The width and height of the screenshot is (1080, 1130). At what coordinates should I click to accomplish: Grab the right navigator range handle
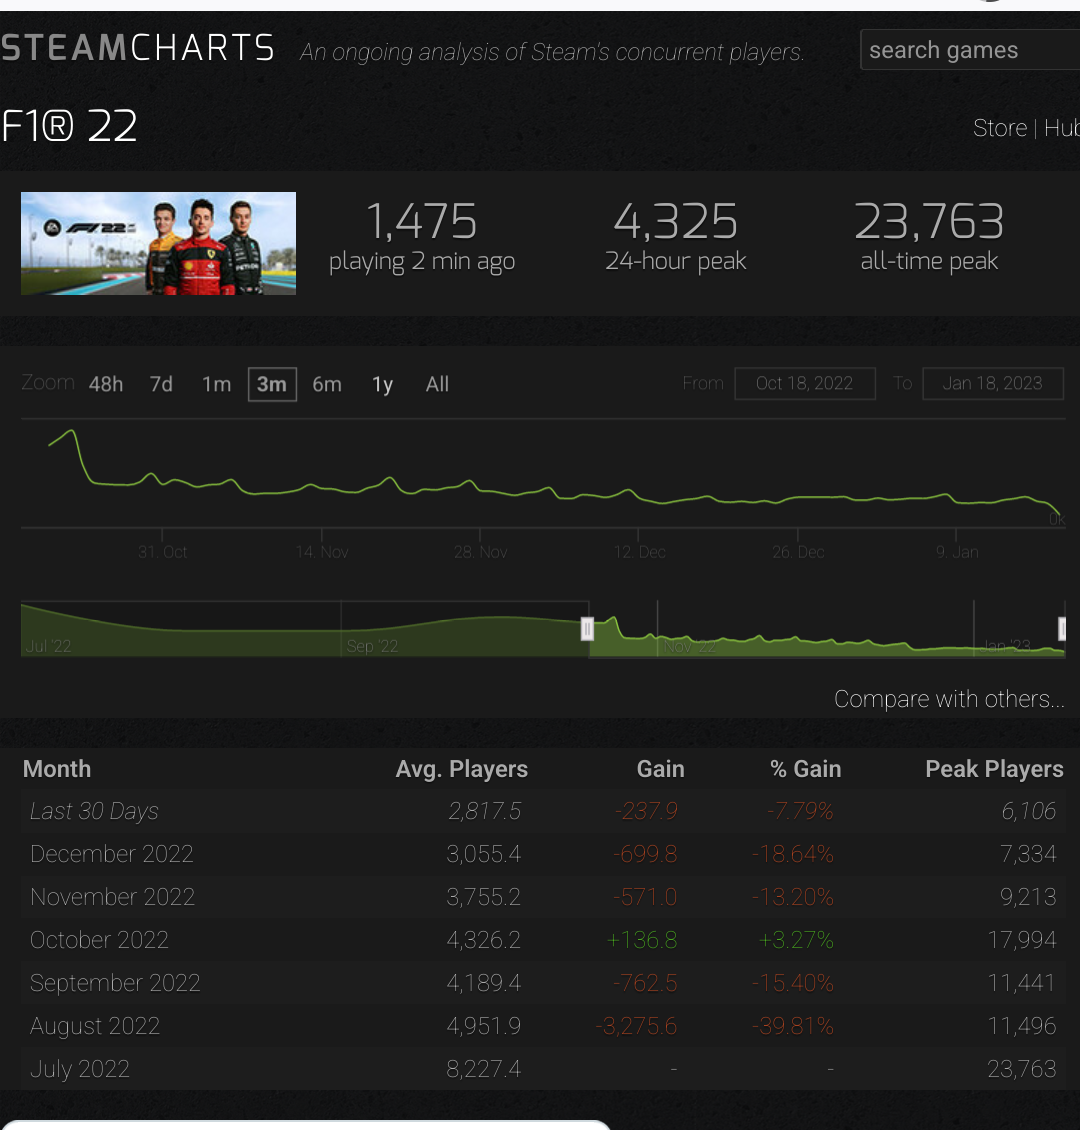click(x=1061, y=629)
